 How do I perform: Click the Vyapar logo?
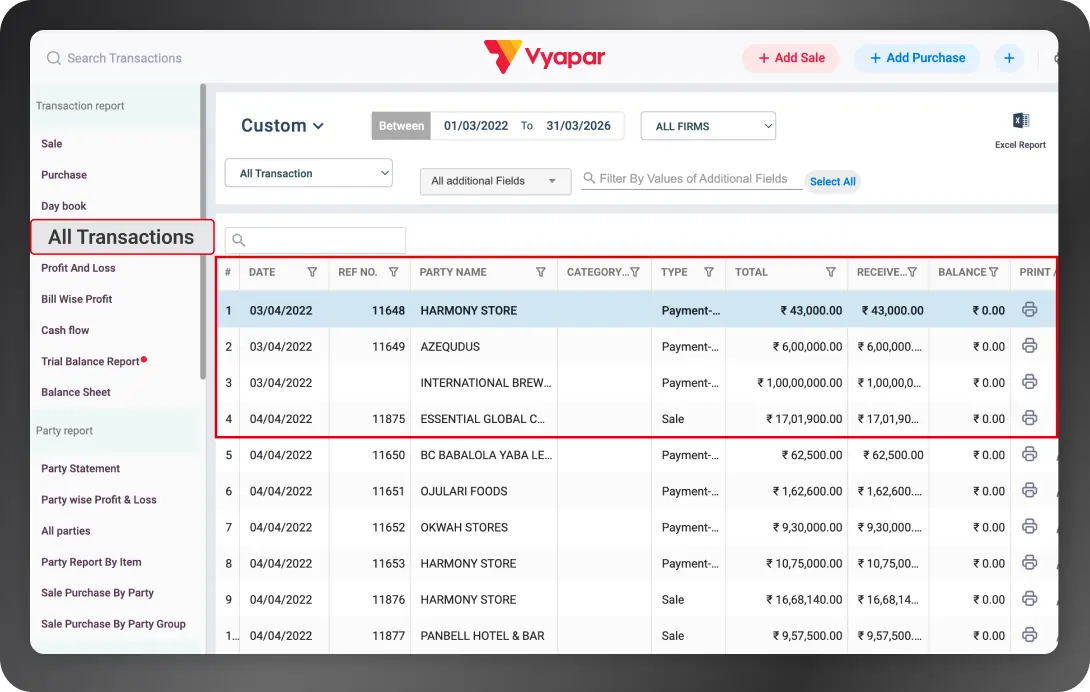point(544,57)
